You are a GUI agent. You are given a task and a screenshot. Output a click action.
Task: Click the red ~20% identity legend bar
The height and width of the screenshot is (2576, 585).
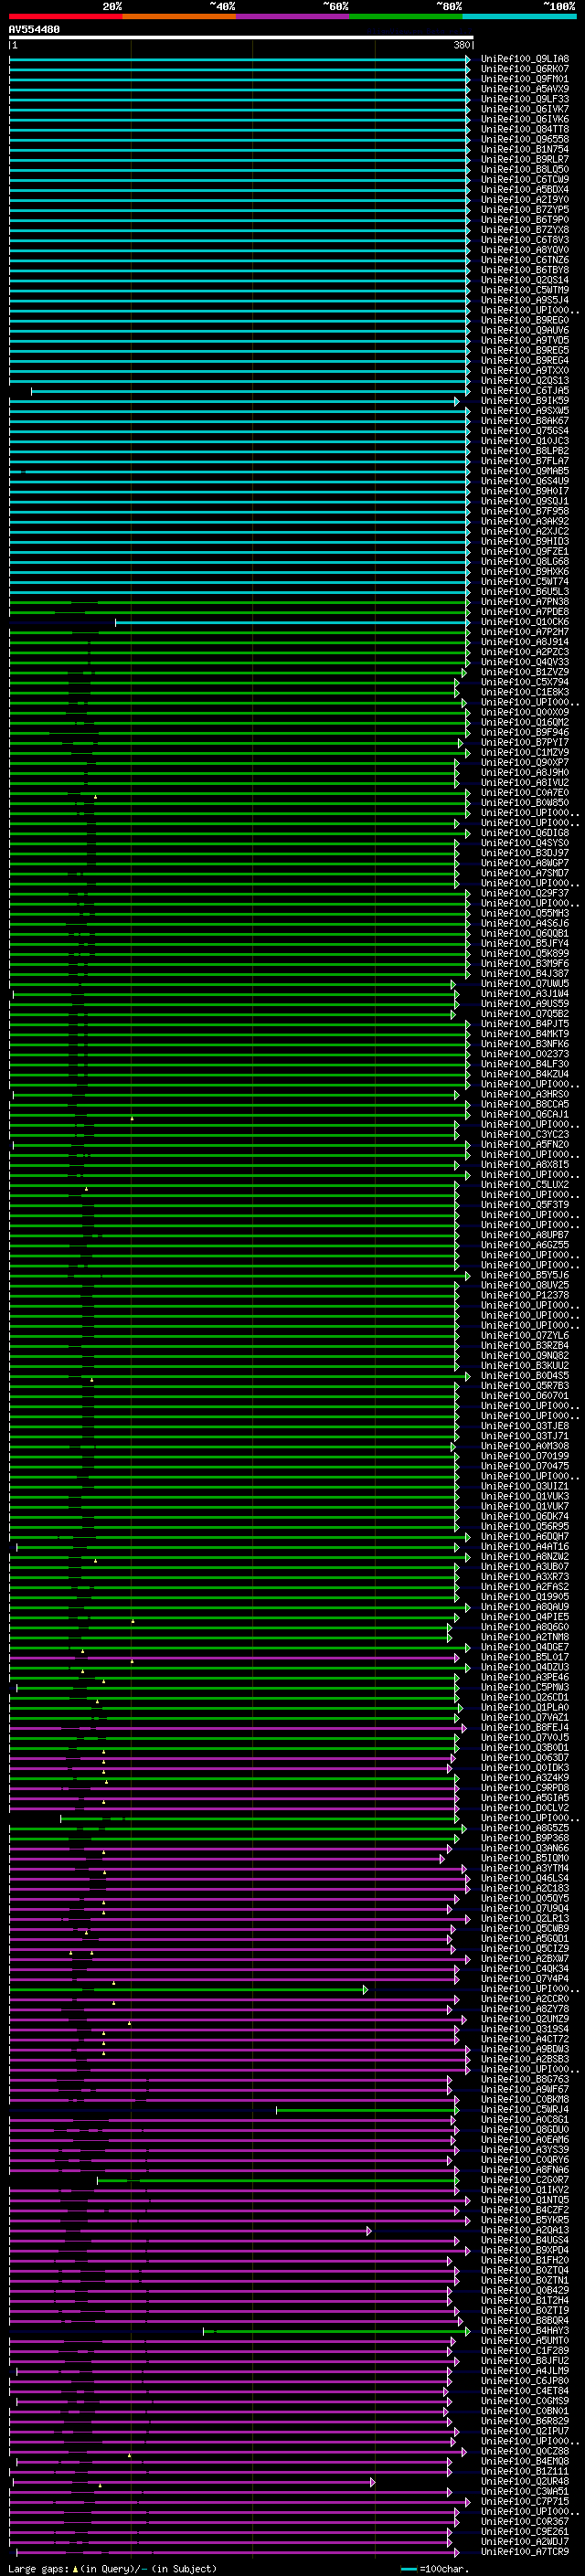click(x=65, y=16)
